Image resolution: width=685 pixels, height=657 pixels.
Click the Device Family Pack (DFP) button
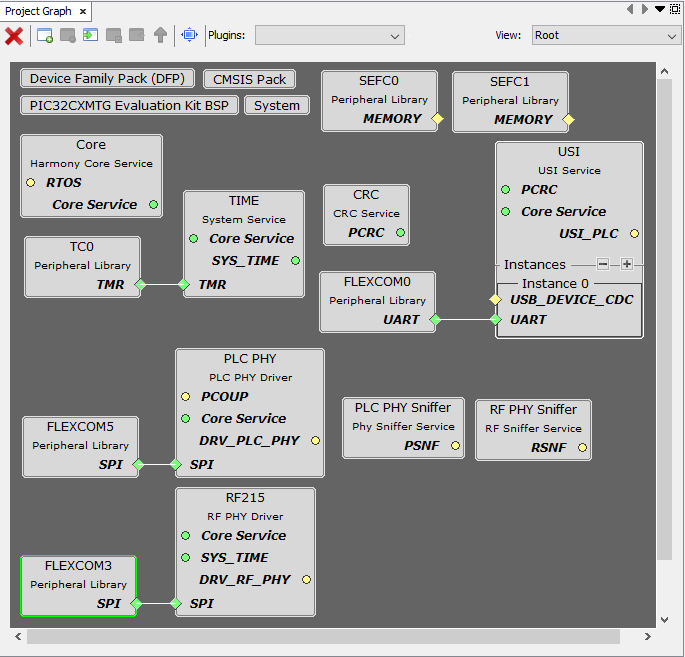coord(107,79)
